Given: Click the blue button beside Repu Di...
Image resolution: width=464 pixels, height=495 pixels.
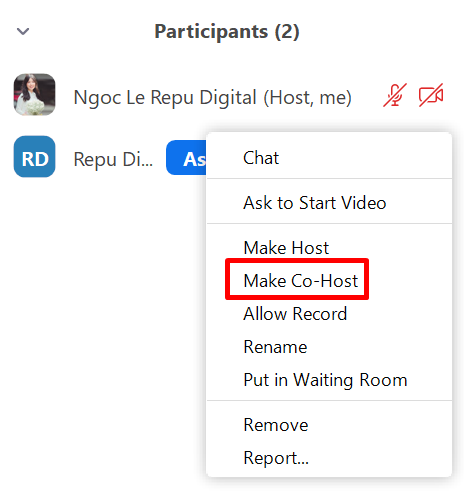Looking at the screenshot, I should (x=186, y=158).
